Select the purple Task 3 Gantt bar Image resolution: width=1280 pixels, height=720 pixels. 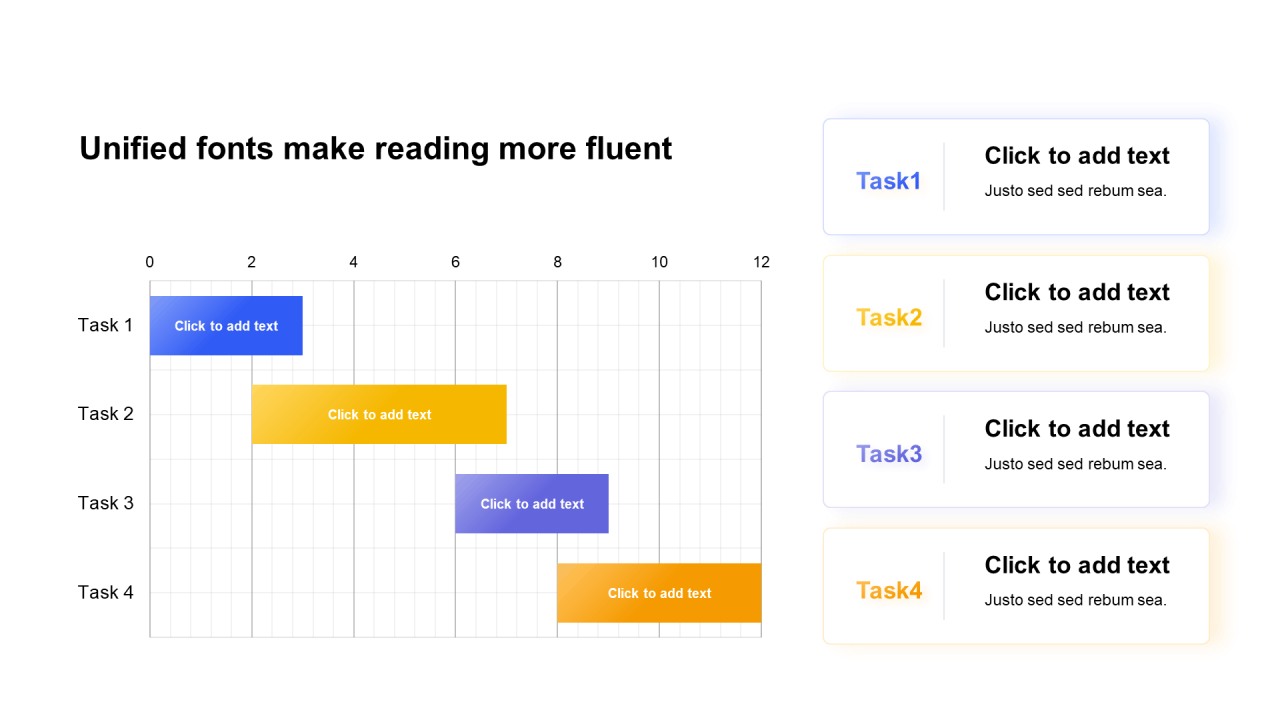pos(532,504)
